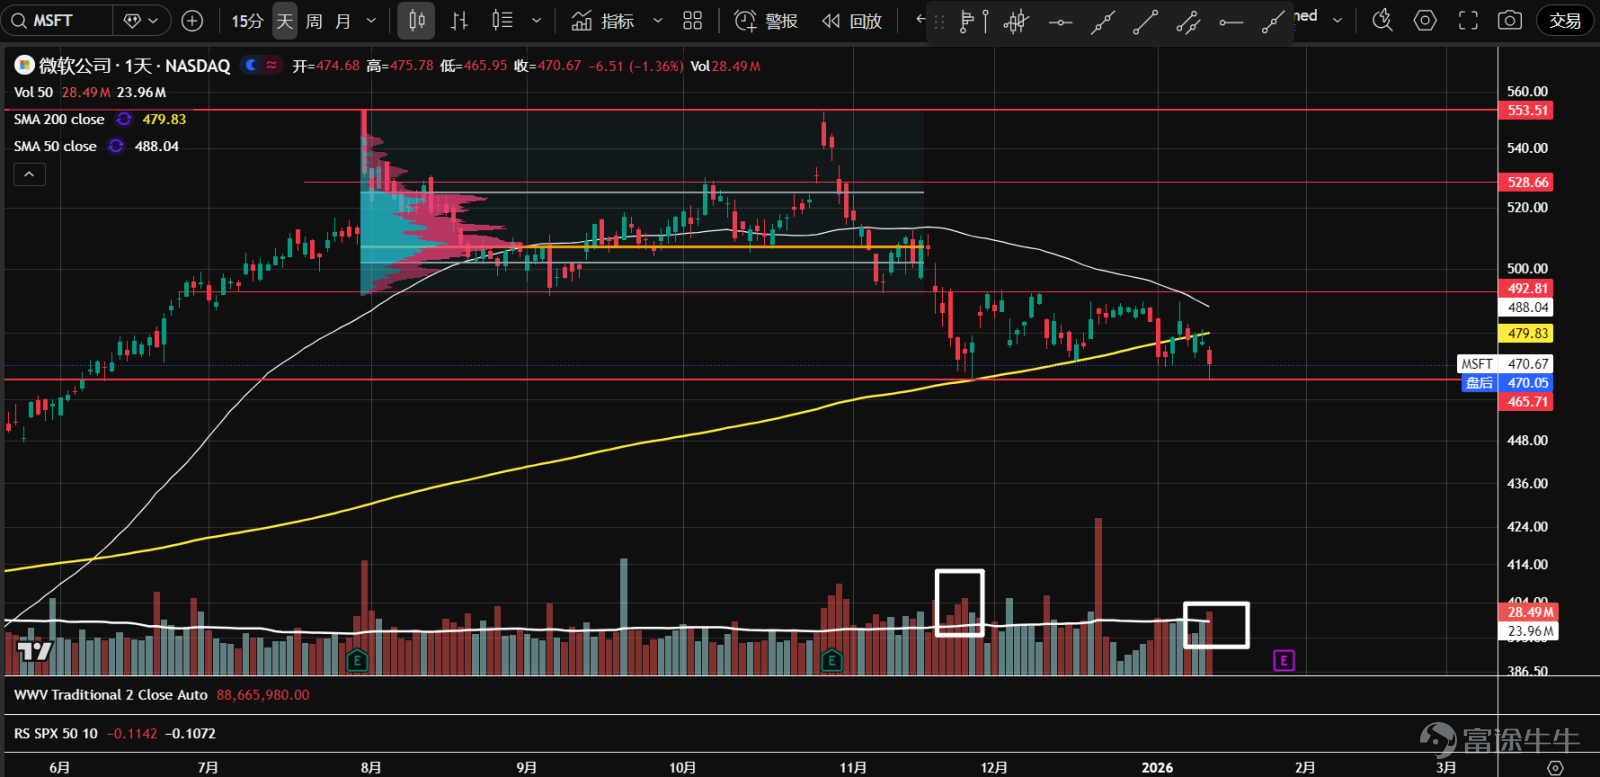Click the 2026 label on the time axis
The width and height of the screenshot is (1600, 777).
pyautogui.click(x=1157, y=767)
